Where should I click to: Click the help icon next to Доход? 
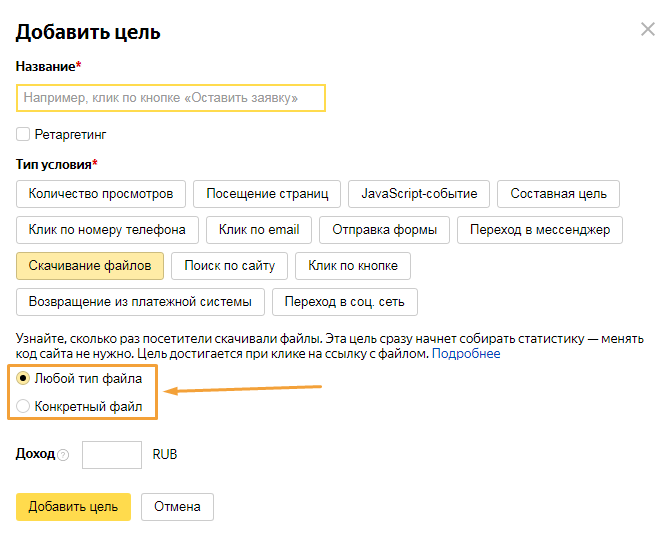[x=63, y=455]
